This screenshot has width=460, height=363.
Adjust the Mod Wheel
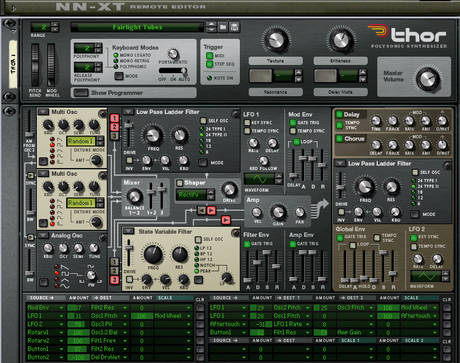[x=51, y=65]
